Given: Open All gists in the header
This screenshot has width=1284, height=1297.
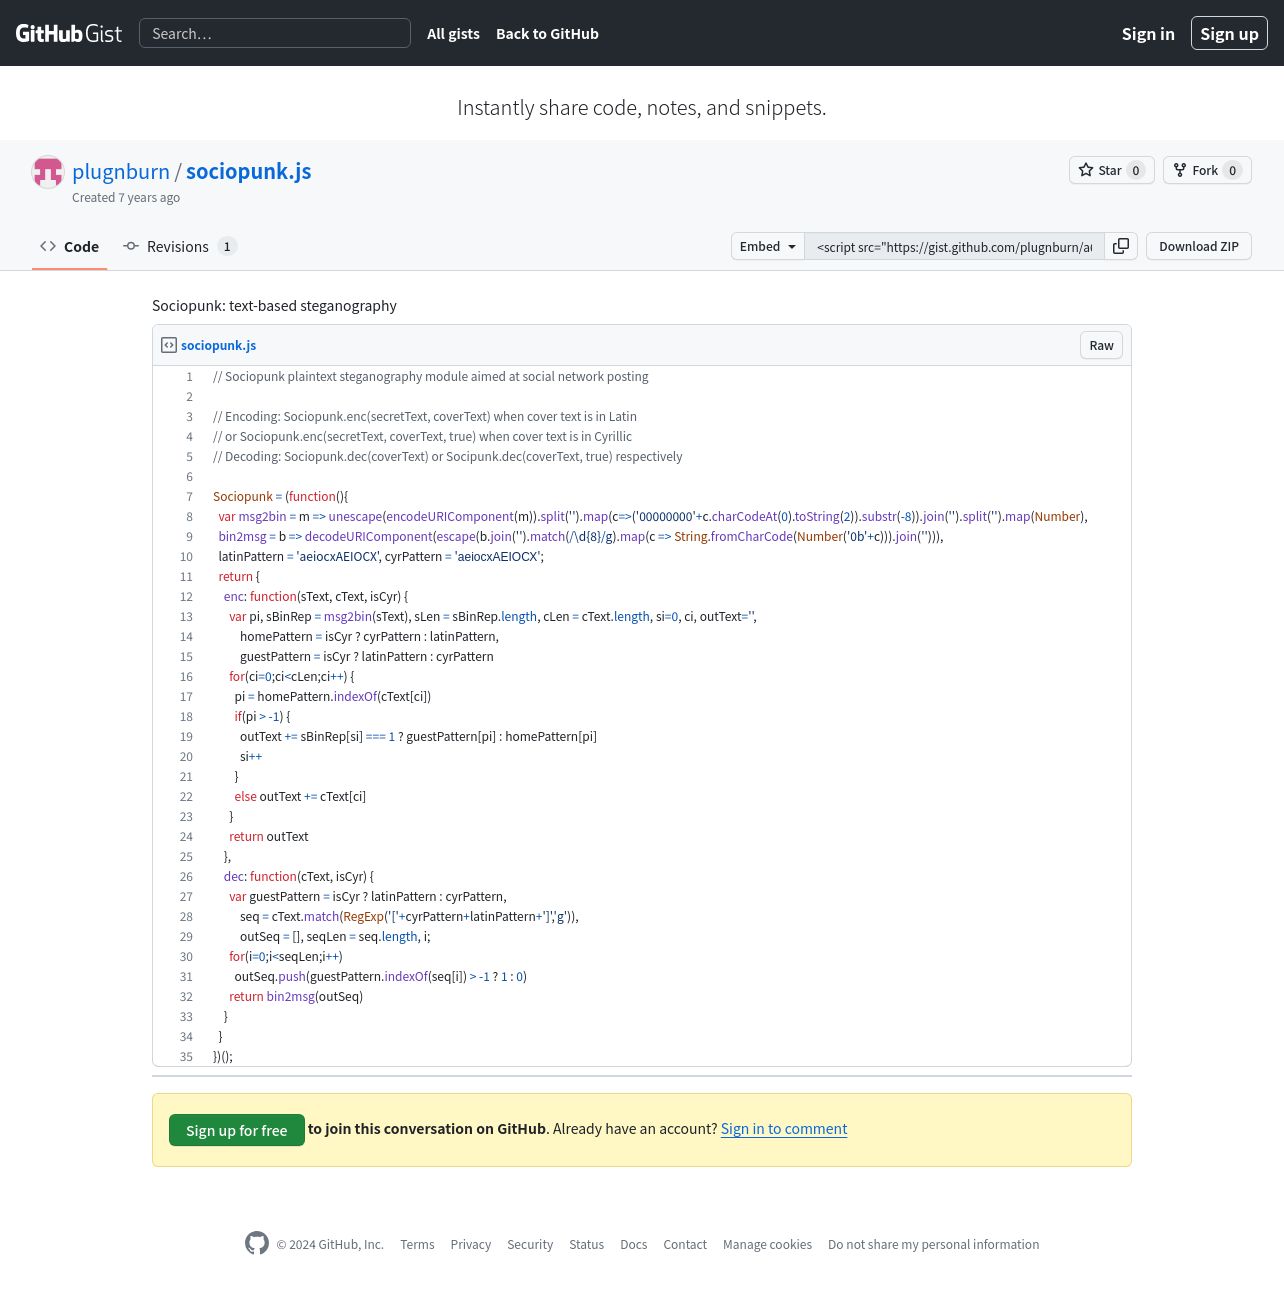Looking at the screenshot, I should point(453,33).
